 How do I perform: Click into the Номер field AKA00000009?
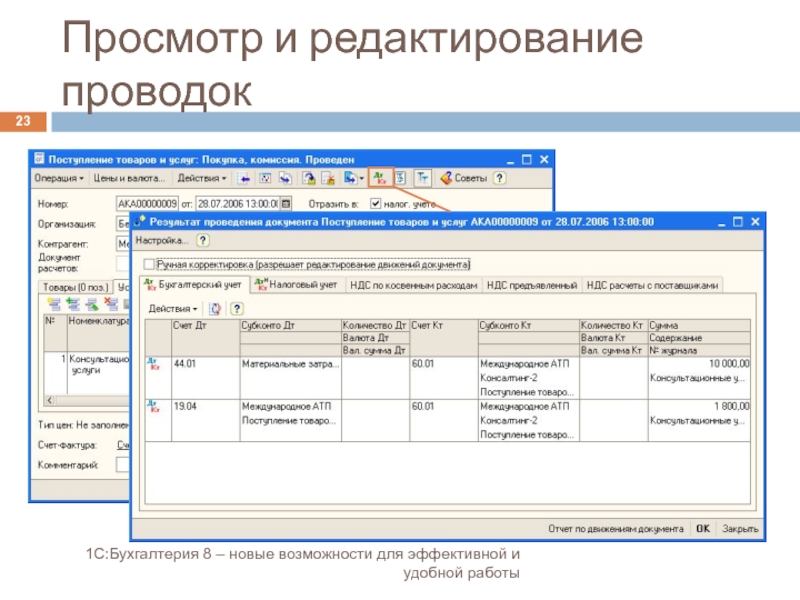pyautogui.click(x=147, y=204)
